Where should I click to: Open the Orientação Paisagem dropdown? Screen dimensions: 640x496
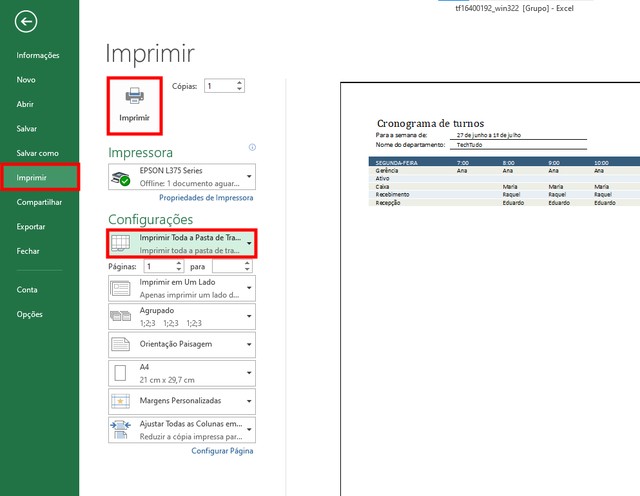click(182, 345)
